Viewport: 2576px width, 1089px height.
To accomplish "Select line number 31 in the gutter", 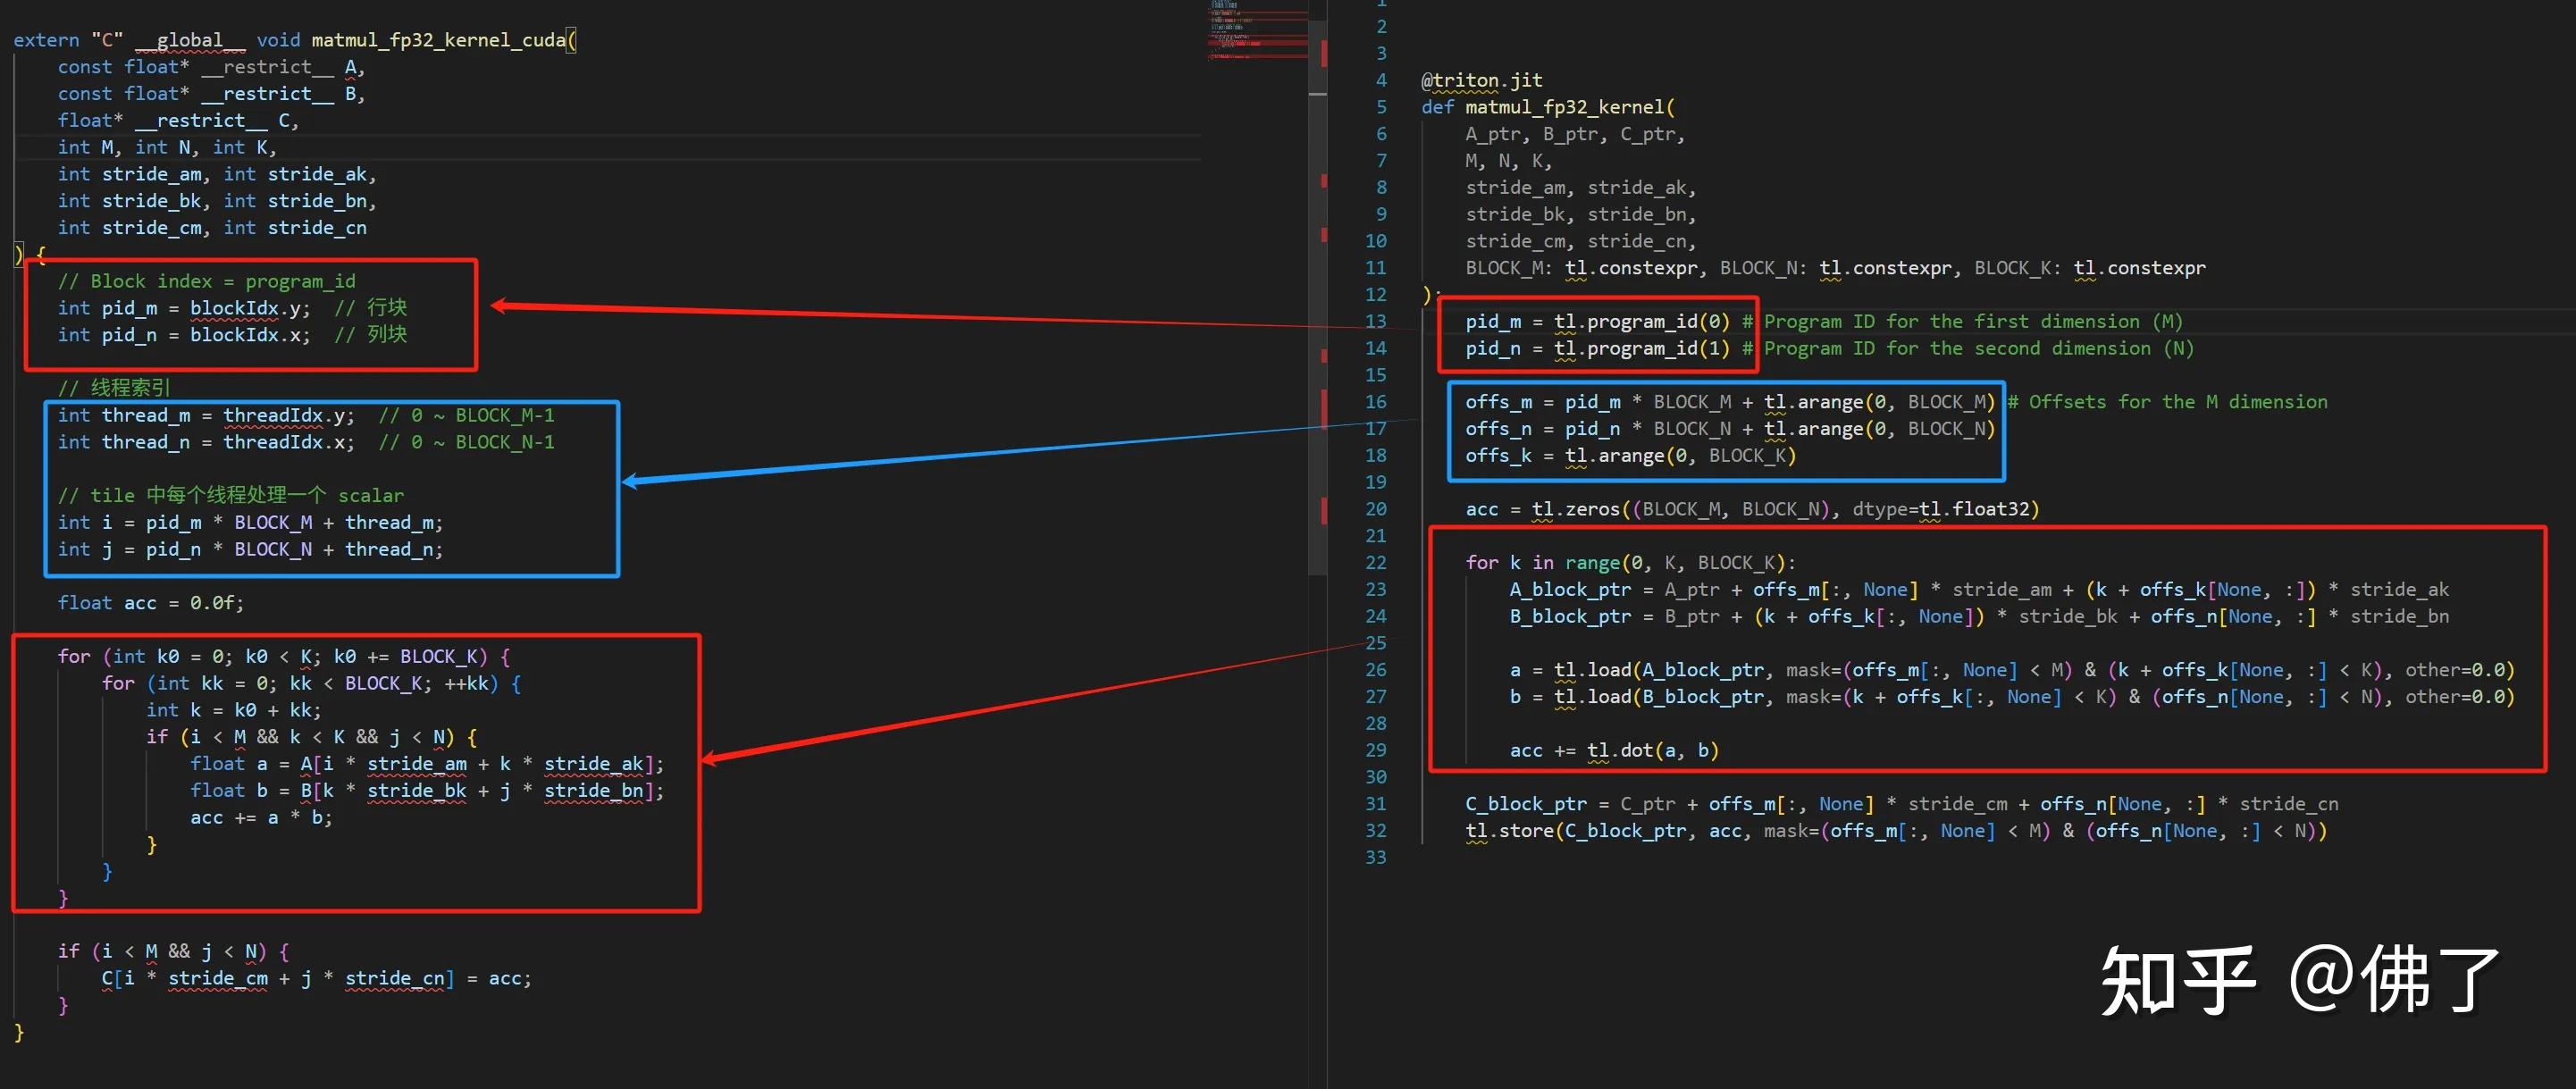I will [x=1375, y=804].
